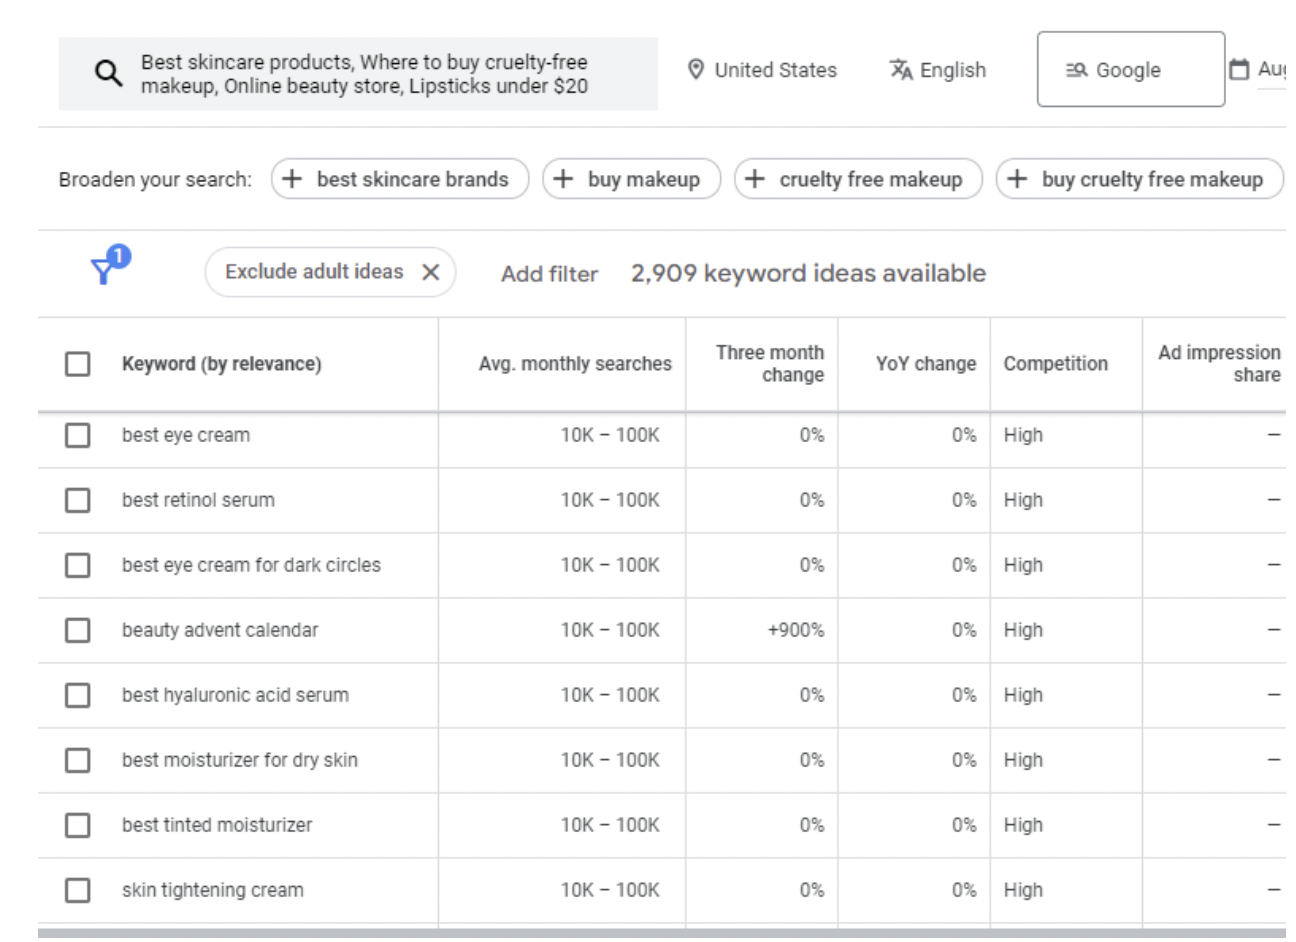Image resolution: width=1296 pixels, height=942 pixels.
Task: Sort by Competition column header
Action: tap(1055, 364)
